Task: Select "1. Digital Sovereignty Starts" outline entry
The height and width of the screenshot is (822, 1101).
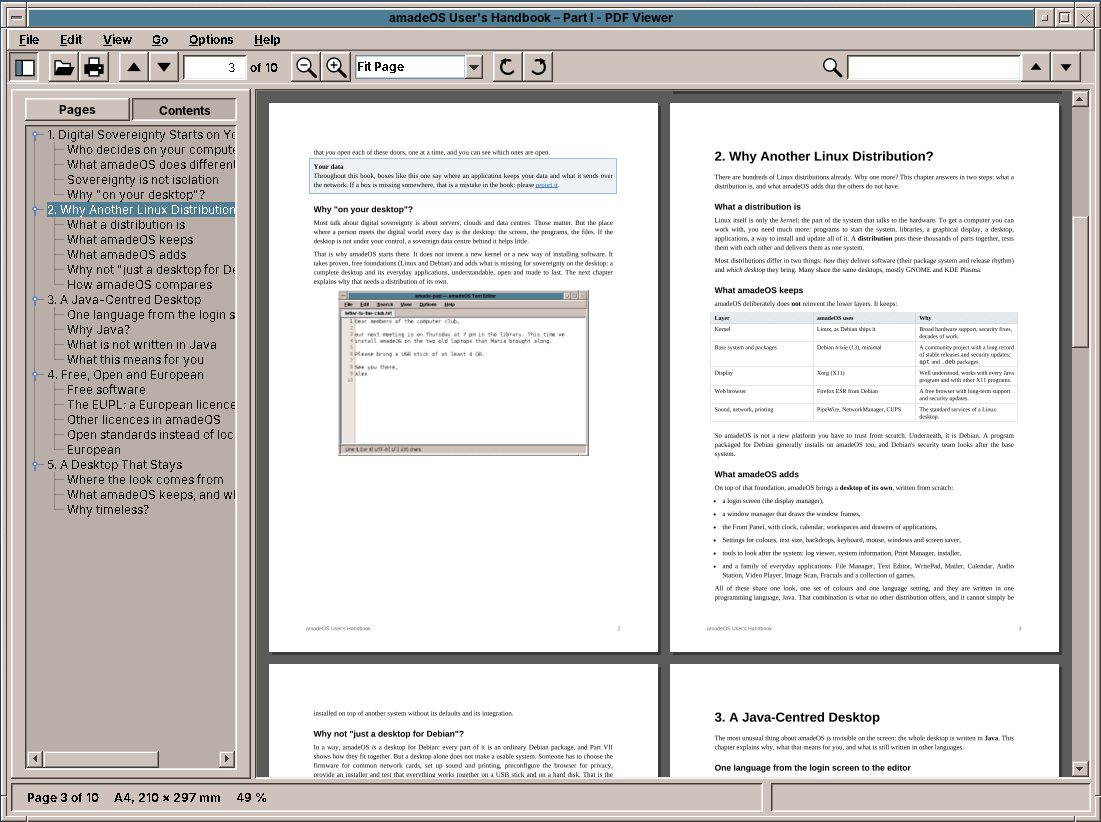Action: pyautogui.click(x=140, y=135)
